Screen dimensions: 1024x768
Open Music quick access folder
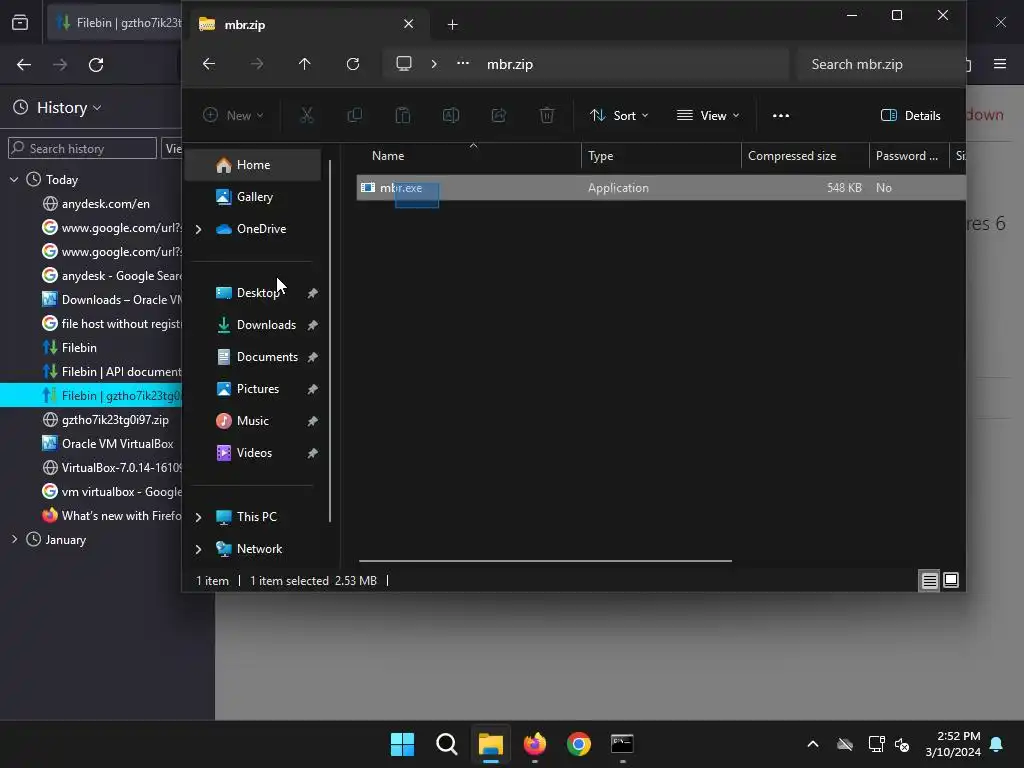[x=253, y=421]
